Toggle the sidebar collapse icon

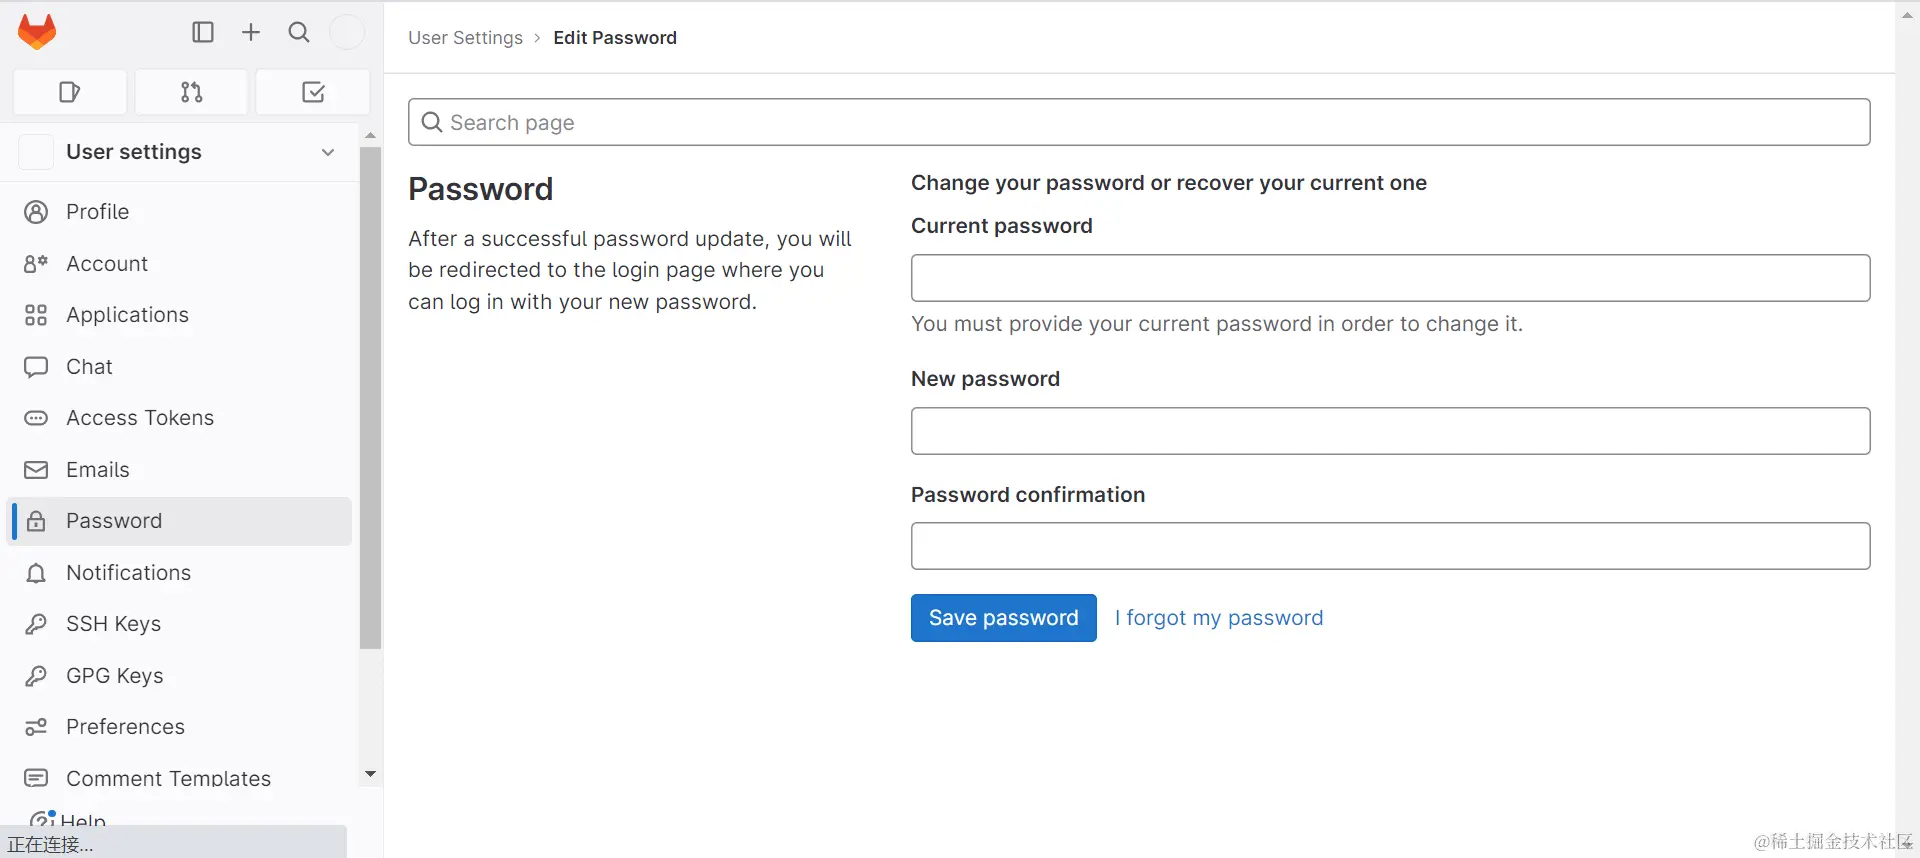click(203, 32)
